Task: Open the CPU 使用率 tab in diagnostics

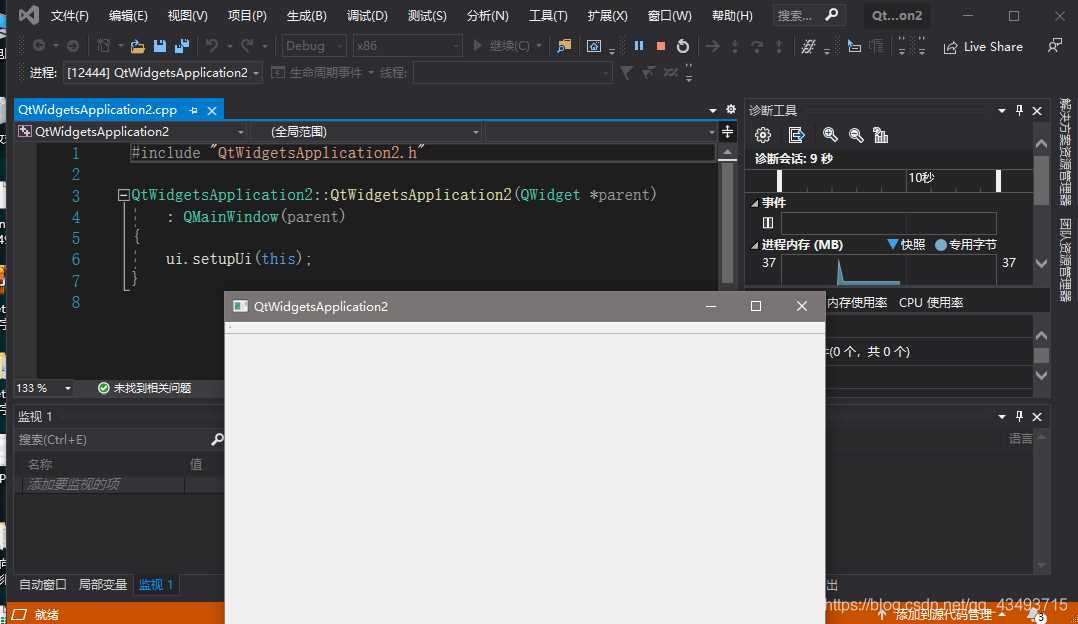Action: (931, 302)
